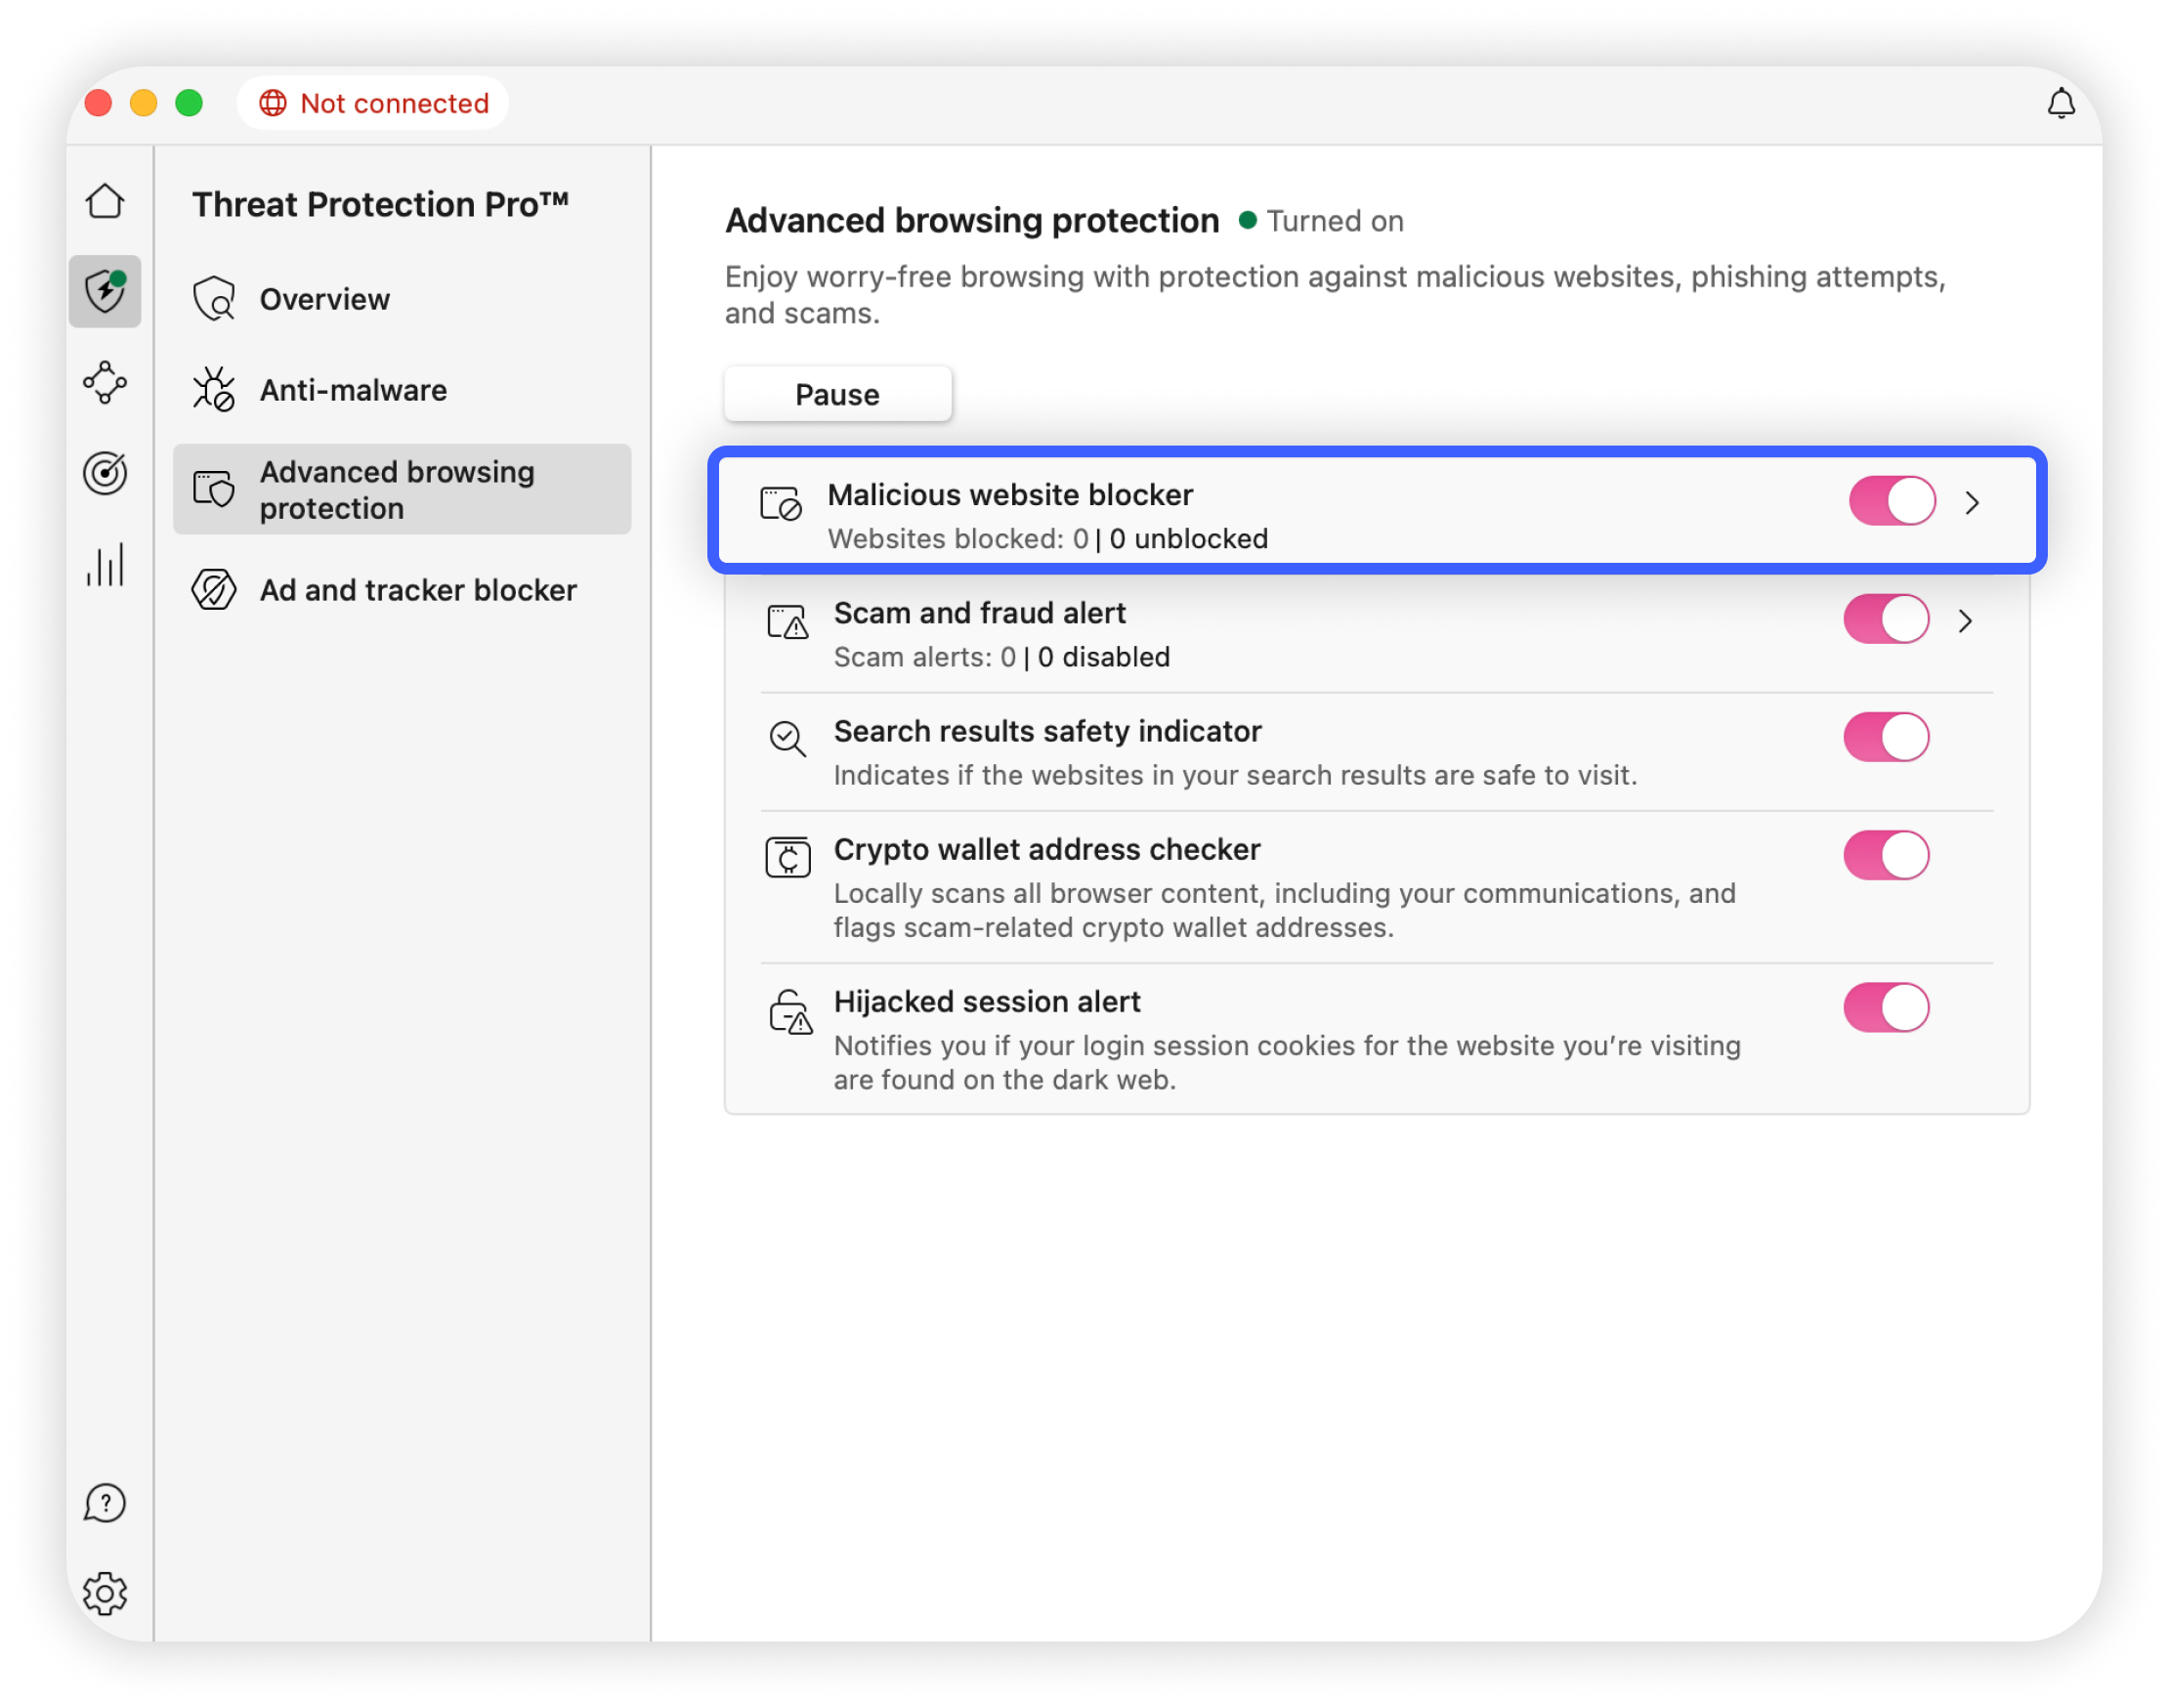This screenshot has width=2169, height=1708.
Task: Open the Dark Web Monitor radar icon
Action: [105, 473]
